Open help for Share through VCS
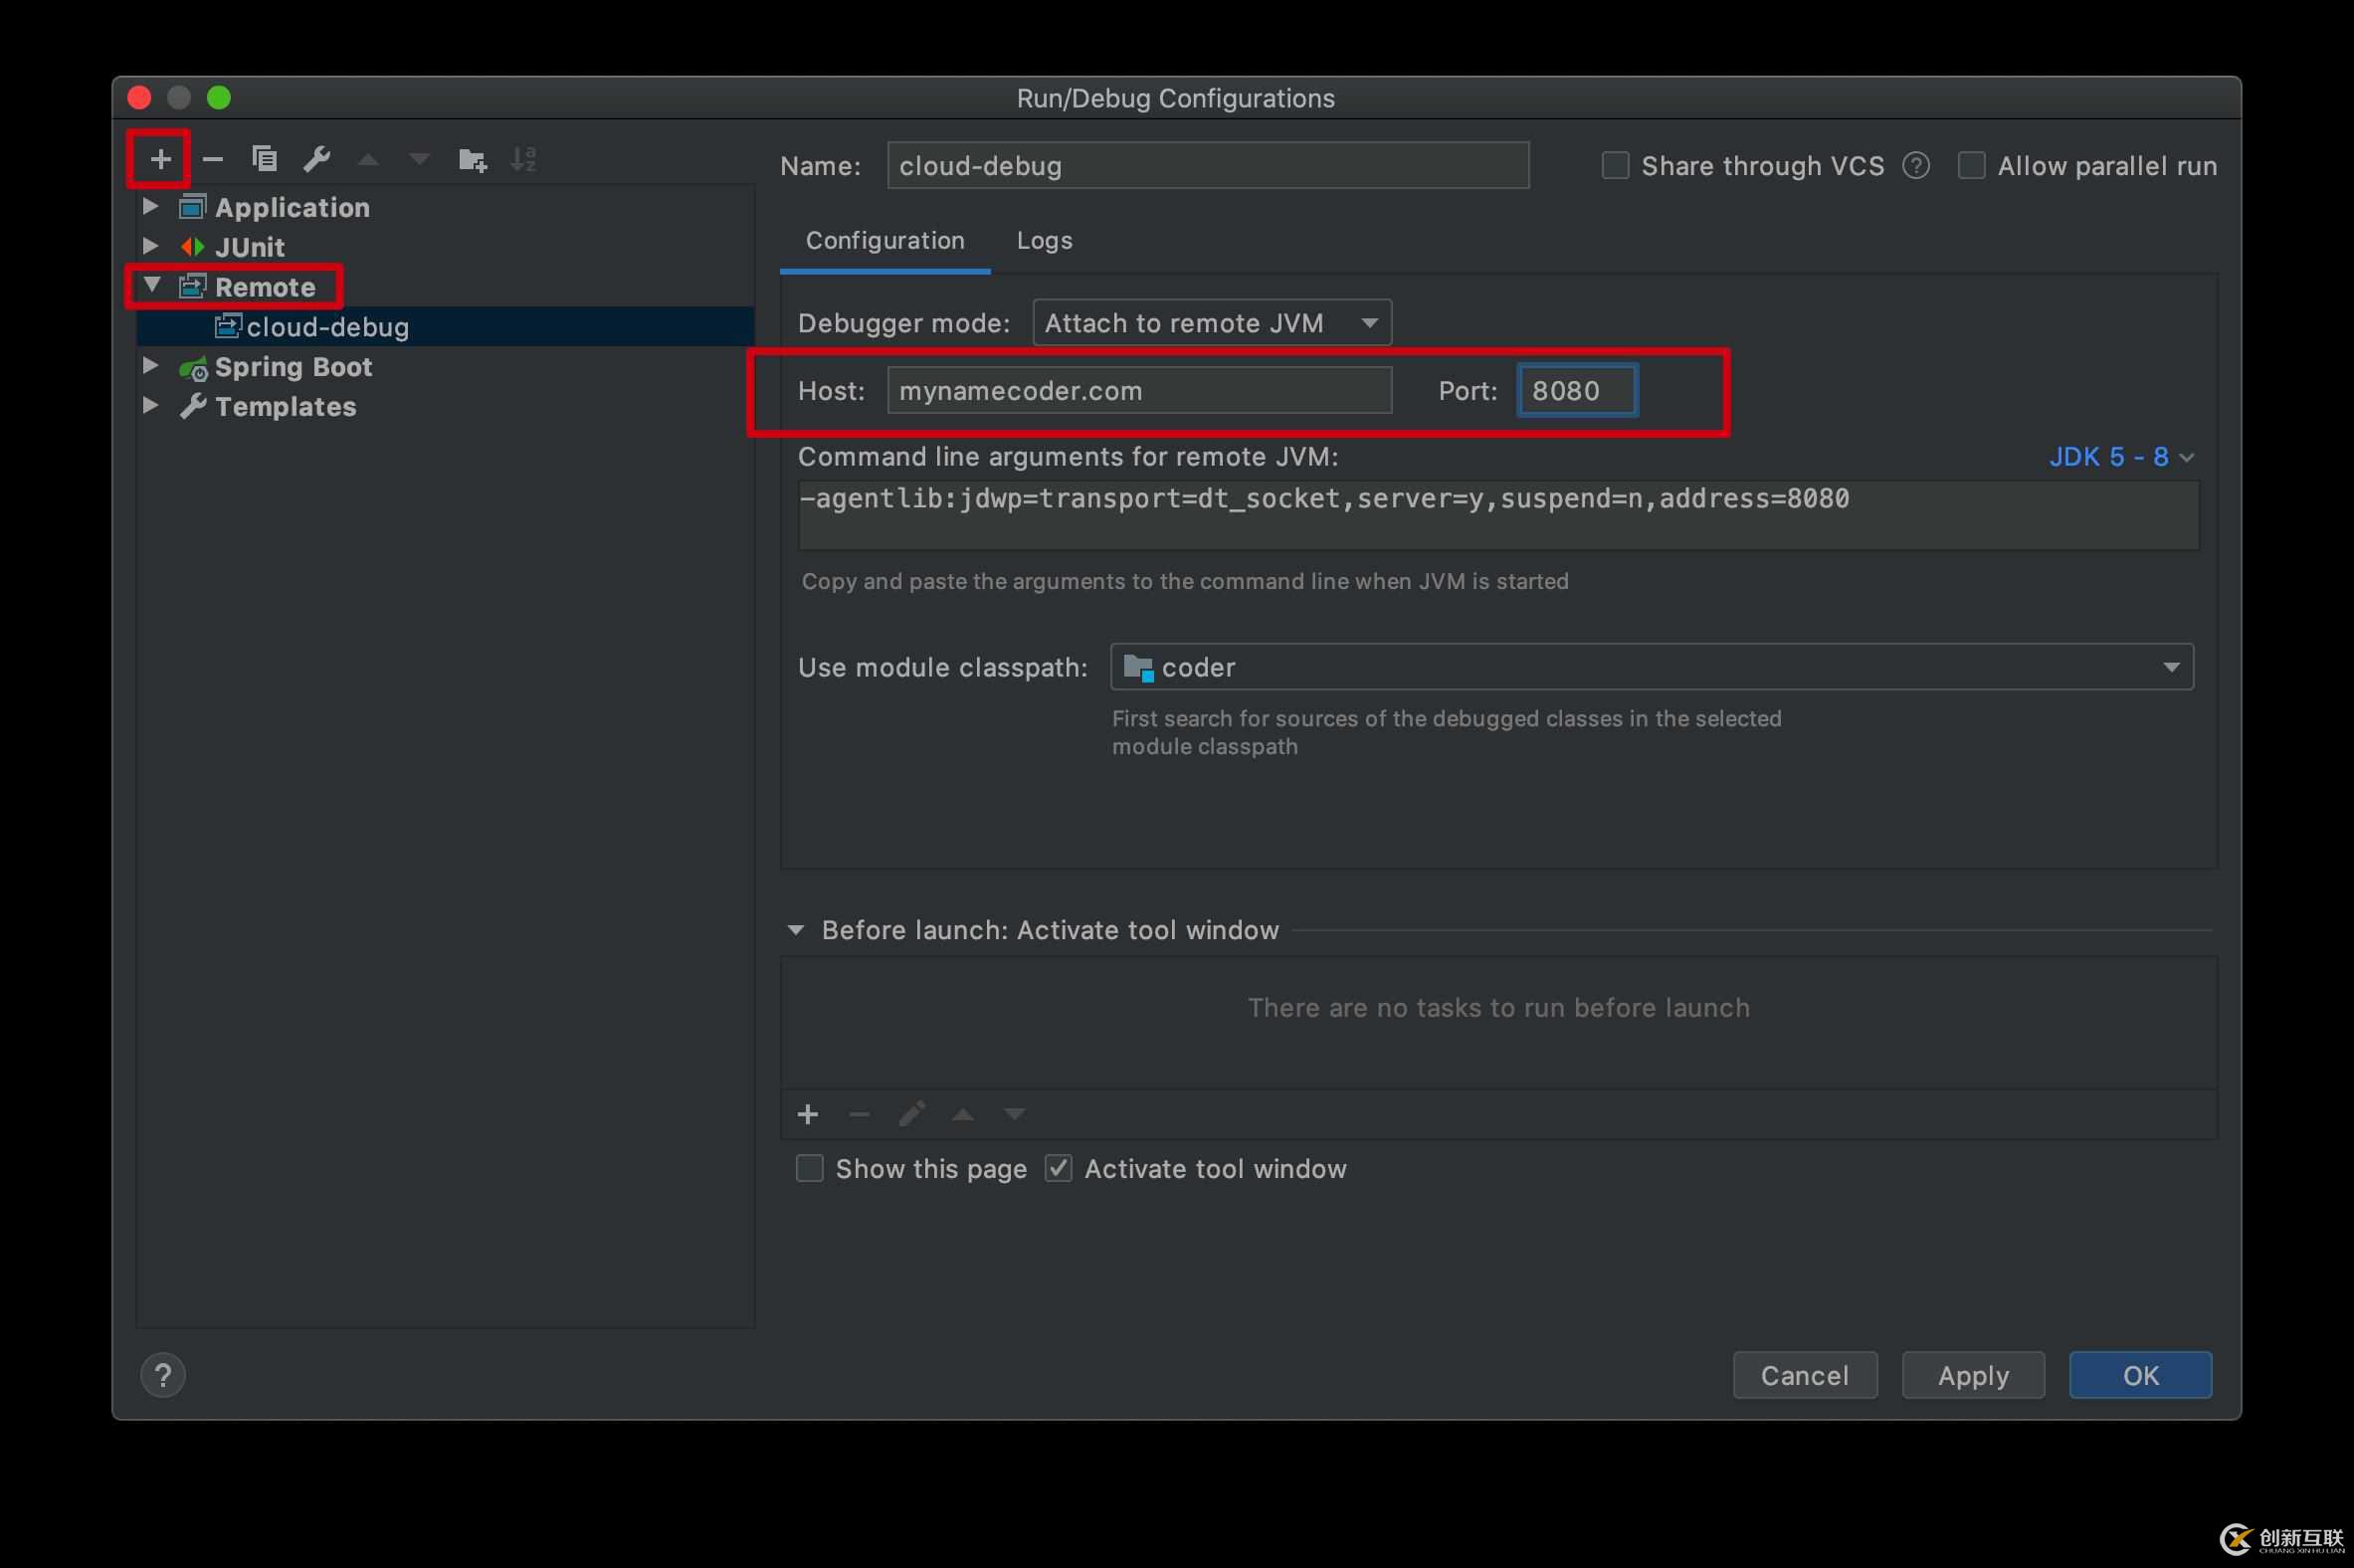The width and height of the screenshot is (2354, 1568). pos(1916,166)
